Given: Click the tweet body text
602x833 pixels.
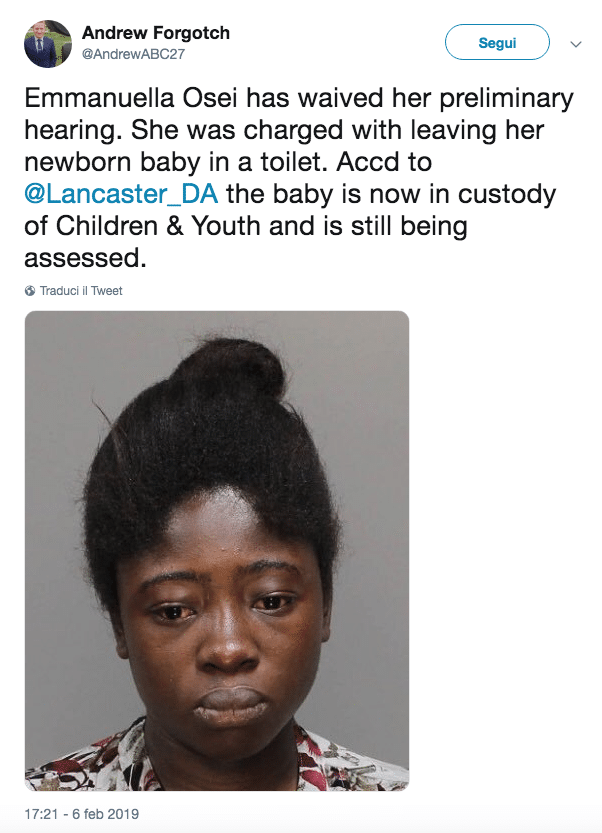Looking at the screenshot, I should (299, 178).
